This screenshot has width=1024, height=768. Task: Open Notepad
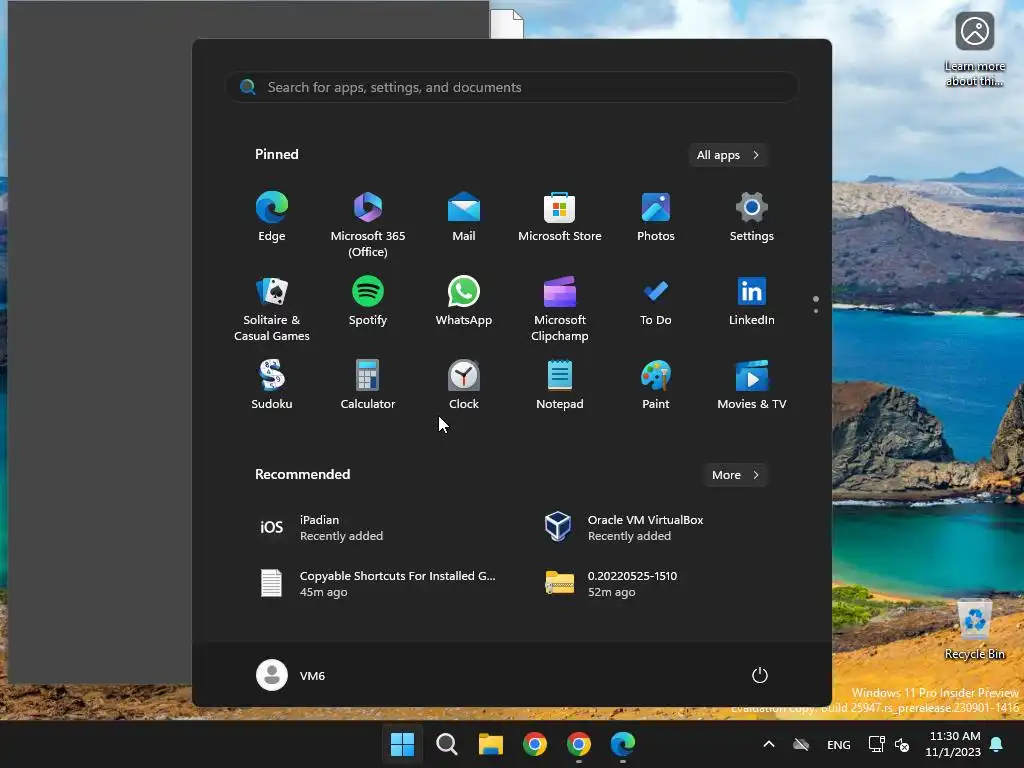[560, 385]
